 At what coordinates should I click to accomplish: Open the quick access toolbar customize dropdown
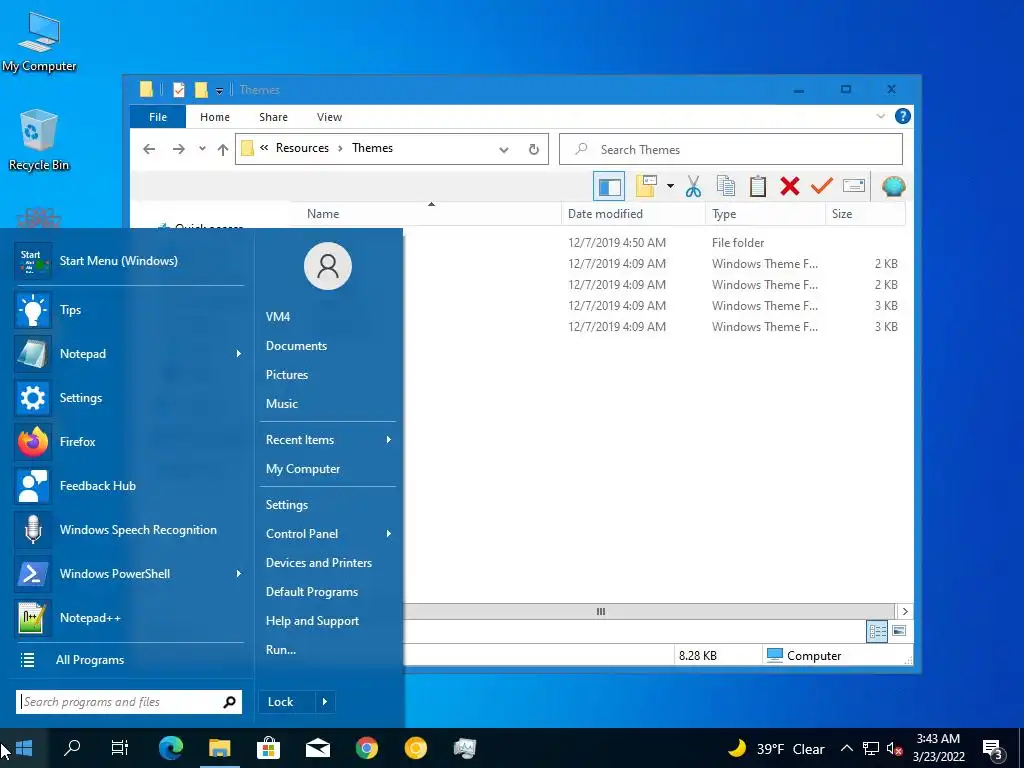[219, 91]
